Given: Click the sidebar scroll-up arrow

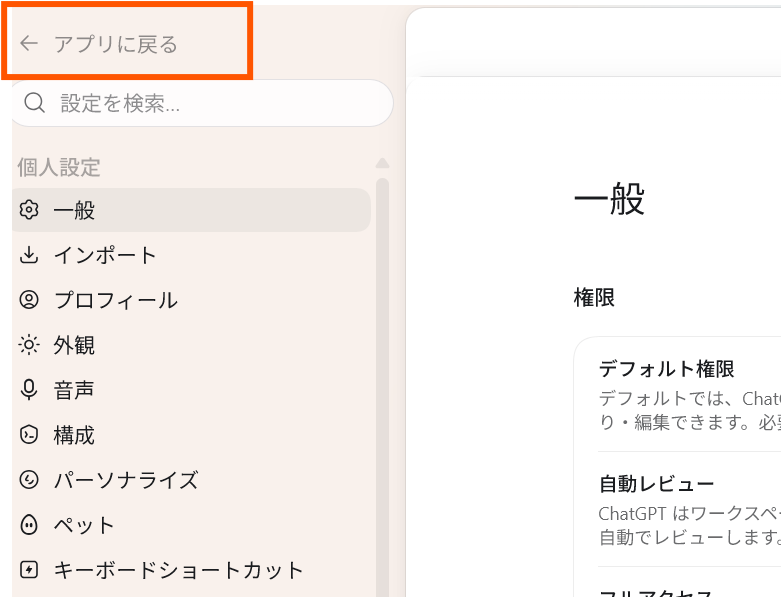Looking at the screenshot, I should [x=382, y=163].
